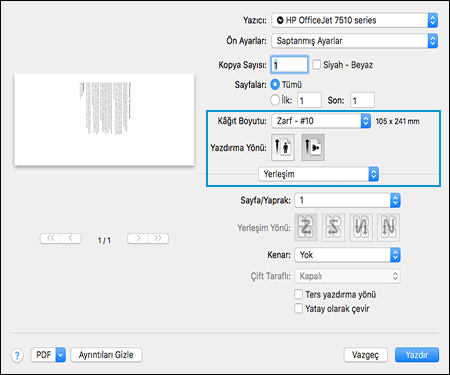This screenshot has width=450, height=375.
Task: Choose Z-pattern layout direction icon
Action: 306,228
